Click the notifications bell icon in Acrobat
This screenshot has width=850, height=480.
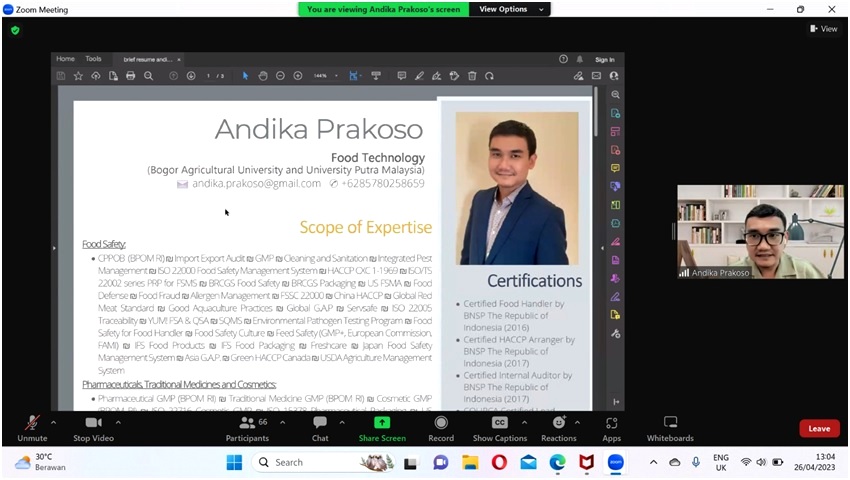[x=579, y=59]
